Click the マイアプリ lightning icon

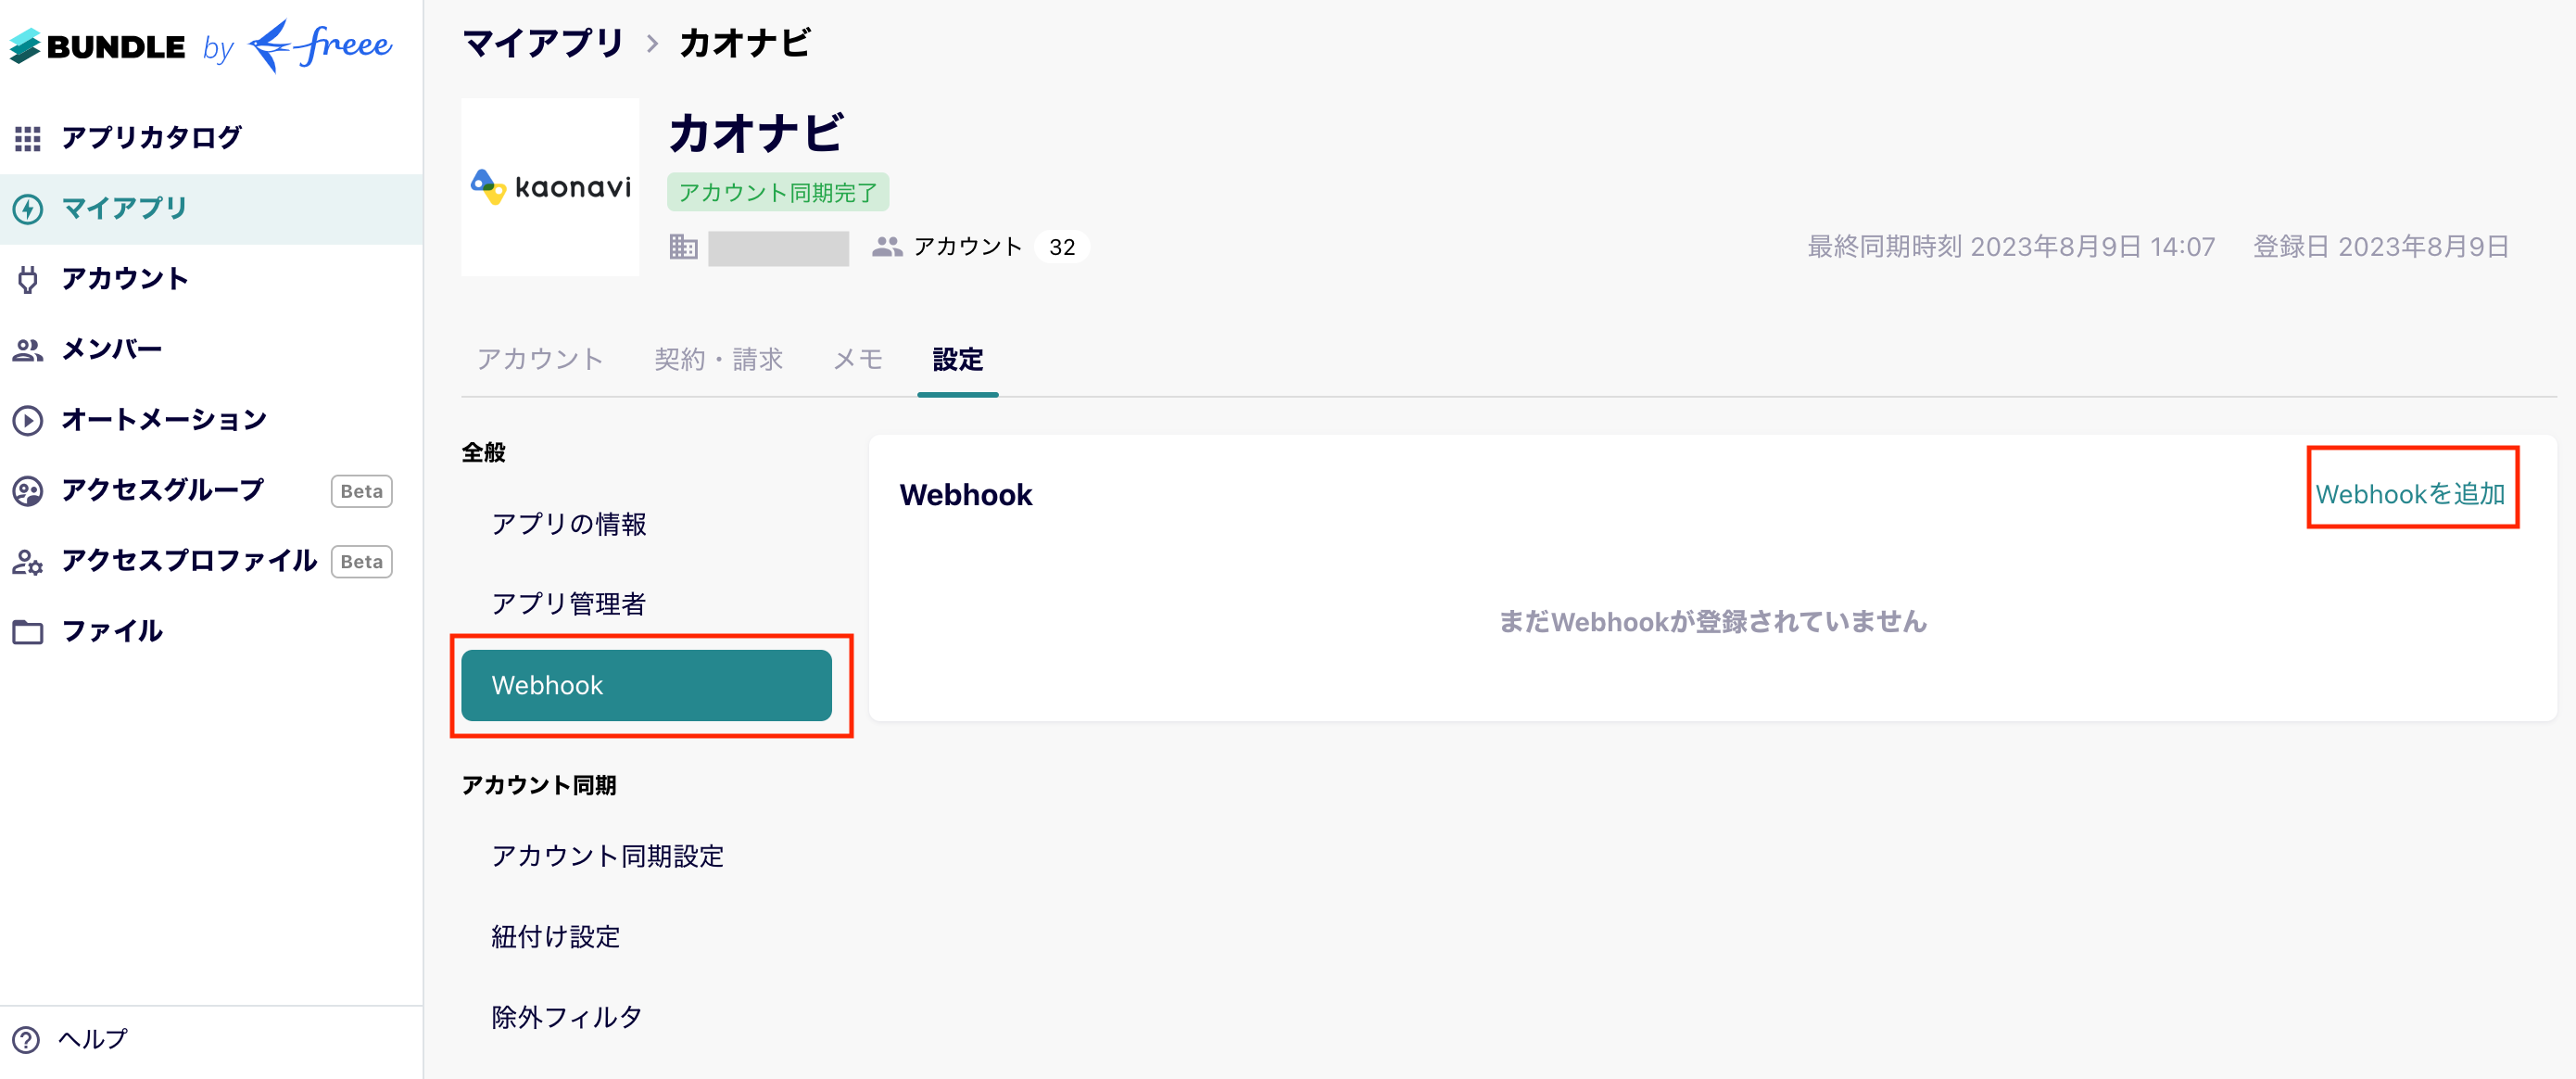28,209
